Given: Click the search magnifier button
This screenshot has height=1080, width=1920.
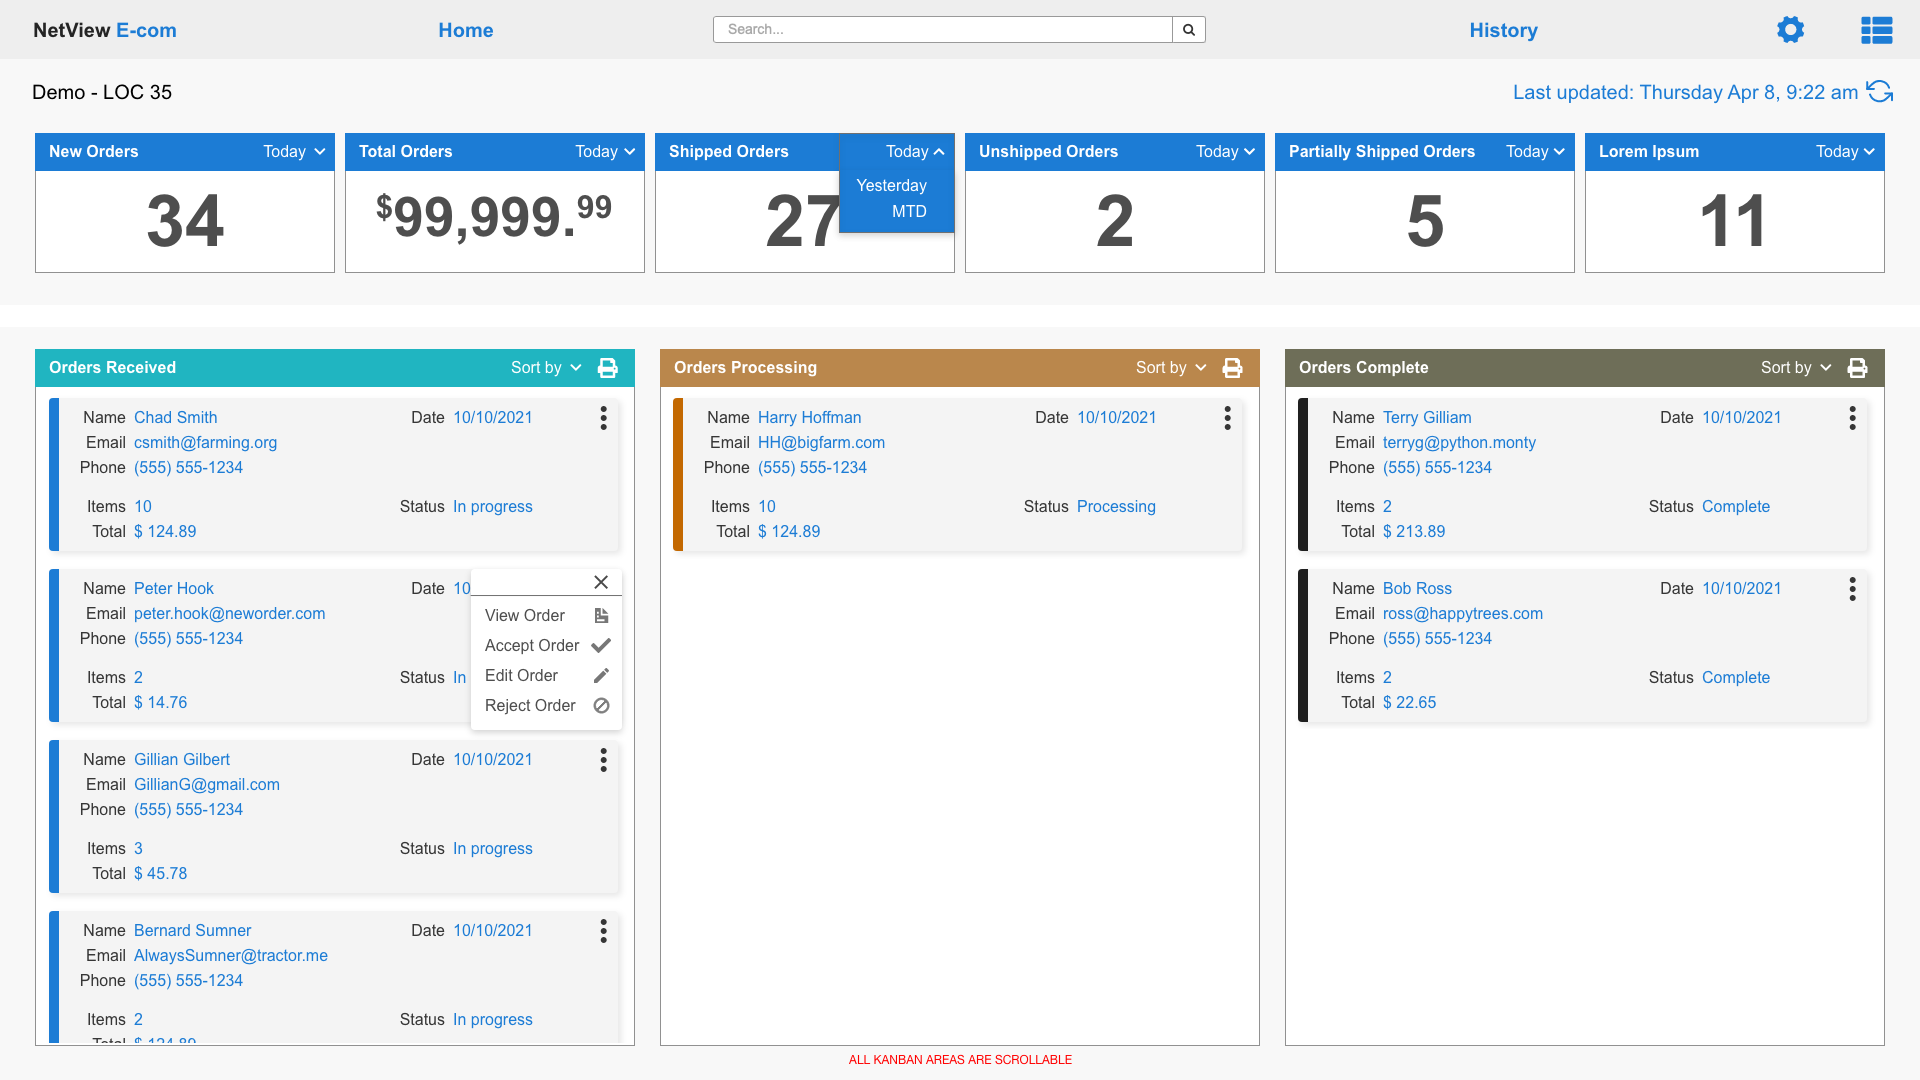Looking at the screenshot, I should tap(1189, 30).
